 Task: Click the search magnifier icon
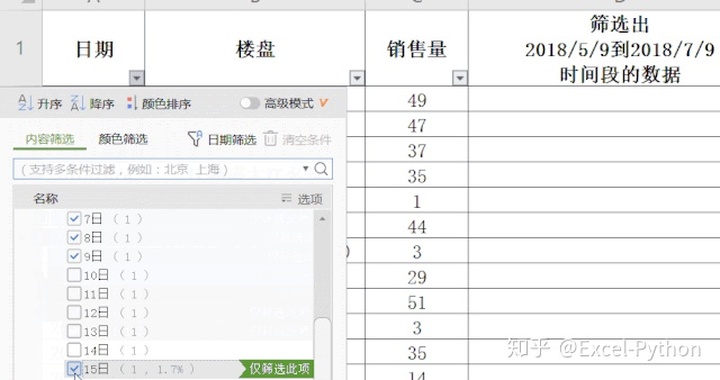pyautogui.click(x=321, y=169)
